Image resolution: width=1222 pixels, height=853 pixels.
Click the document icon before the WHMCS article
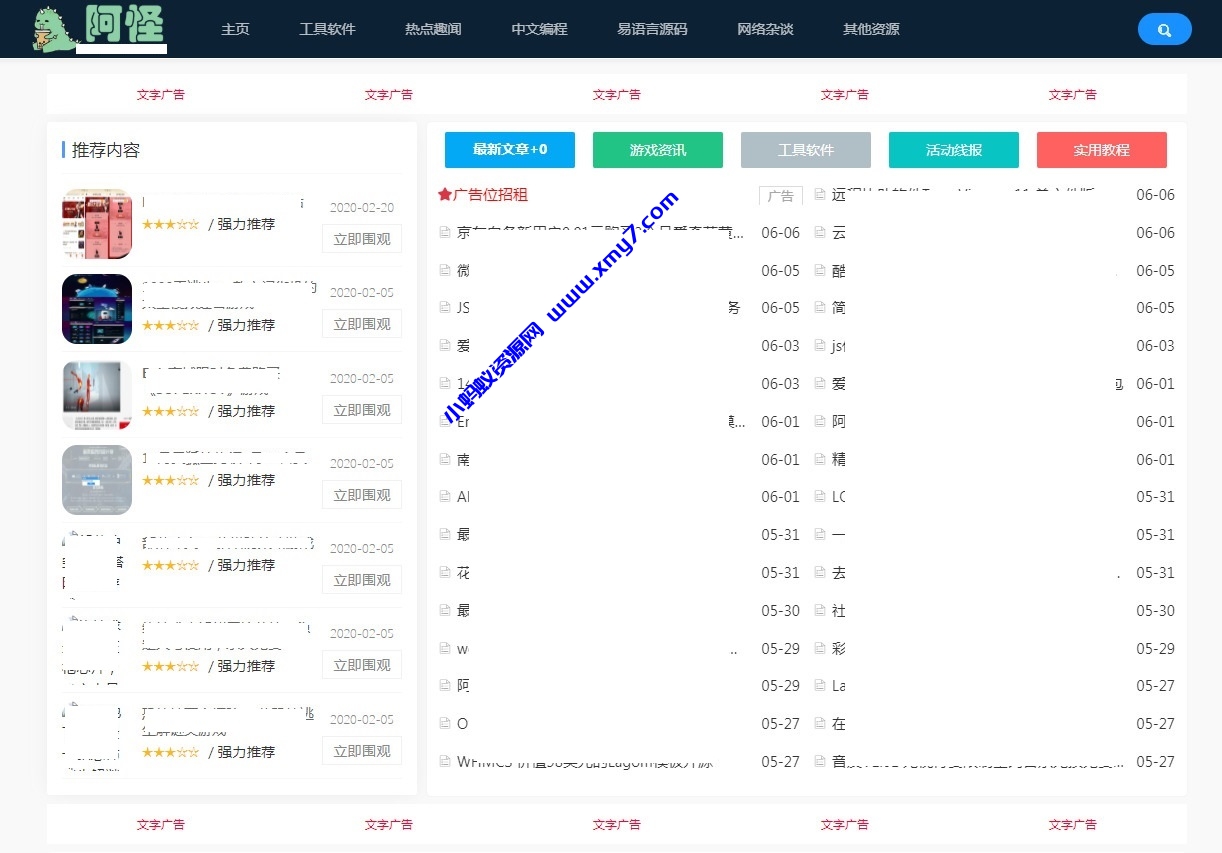443,761
